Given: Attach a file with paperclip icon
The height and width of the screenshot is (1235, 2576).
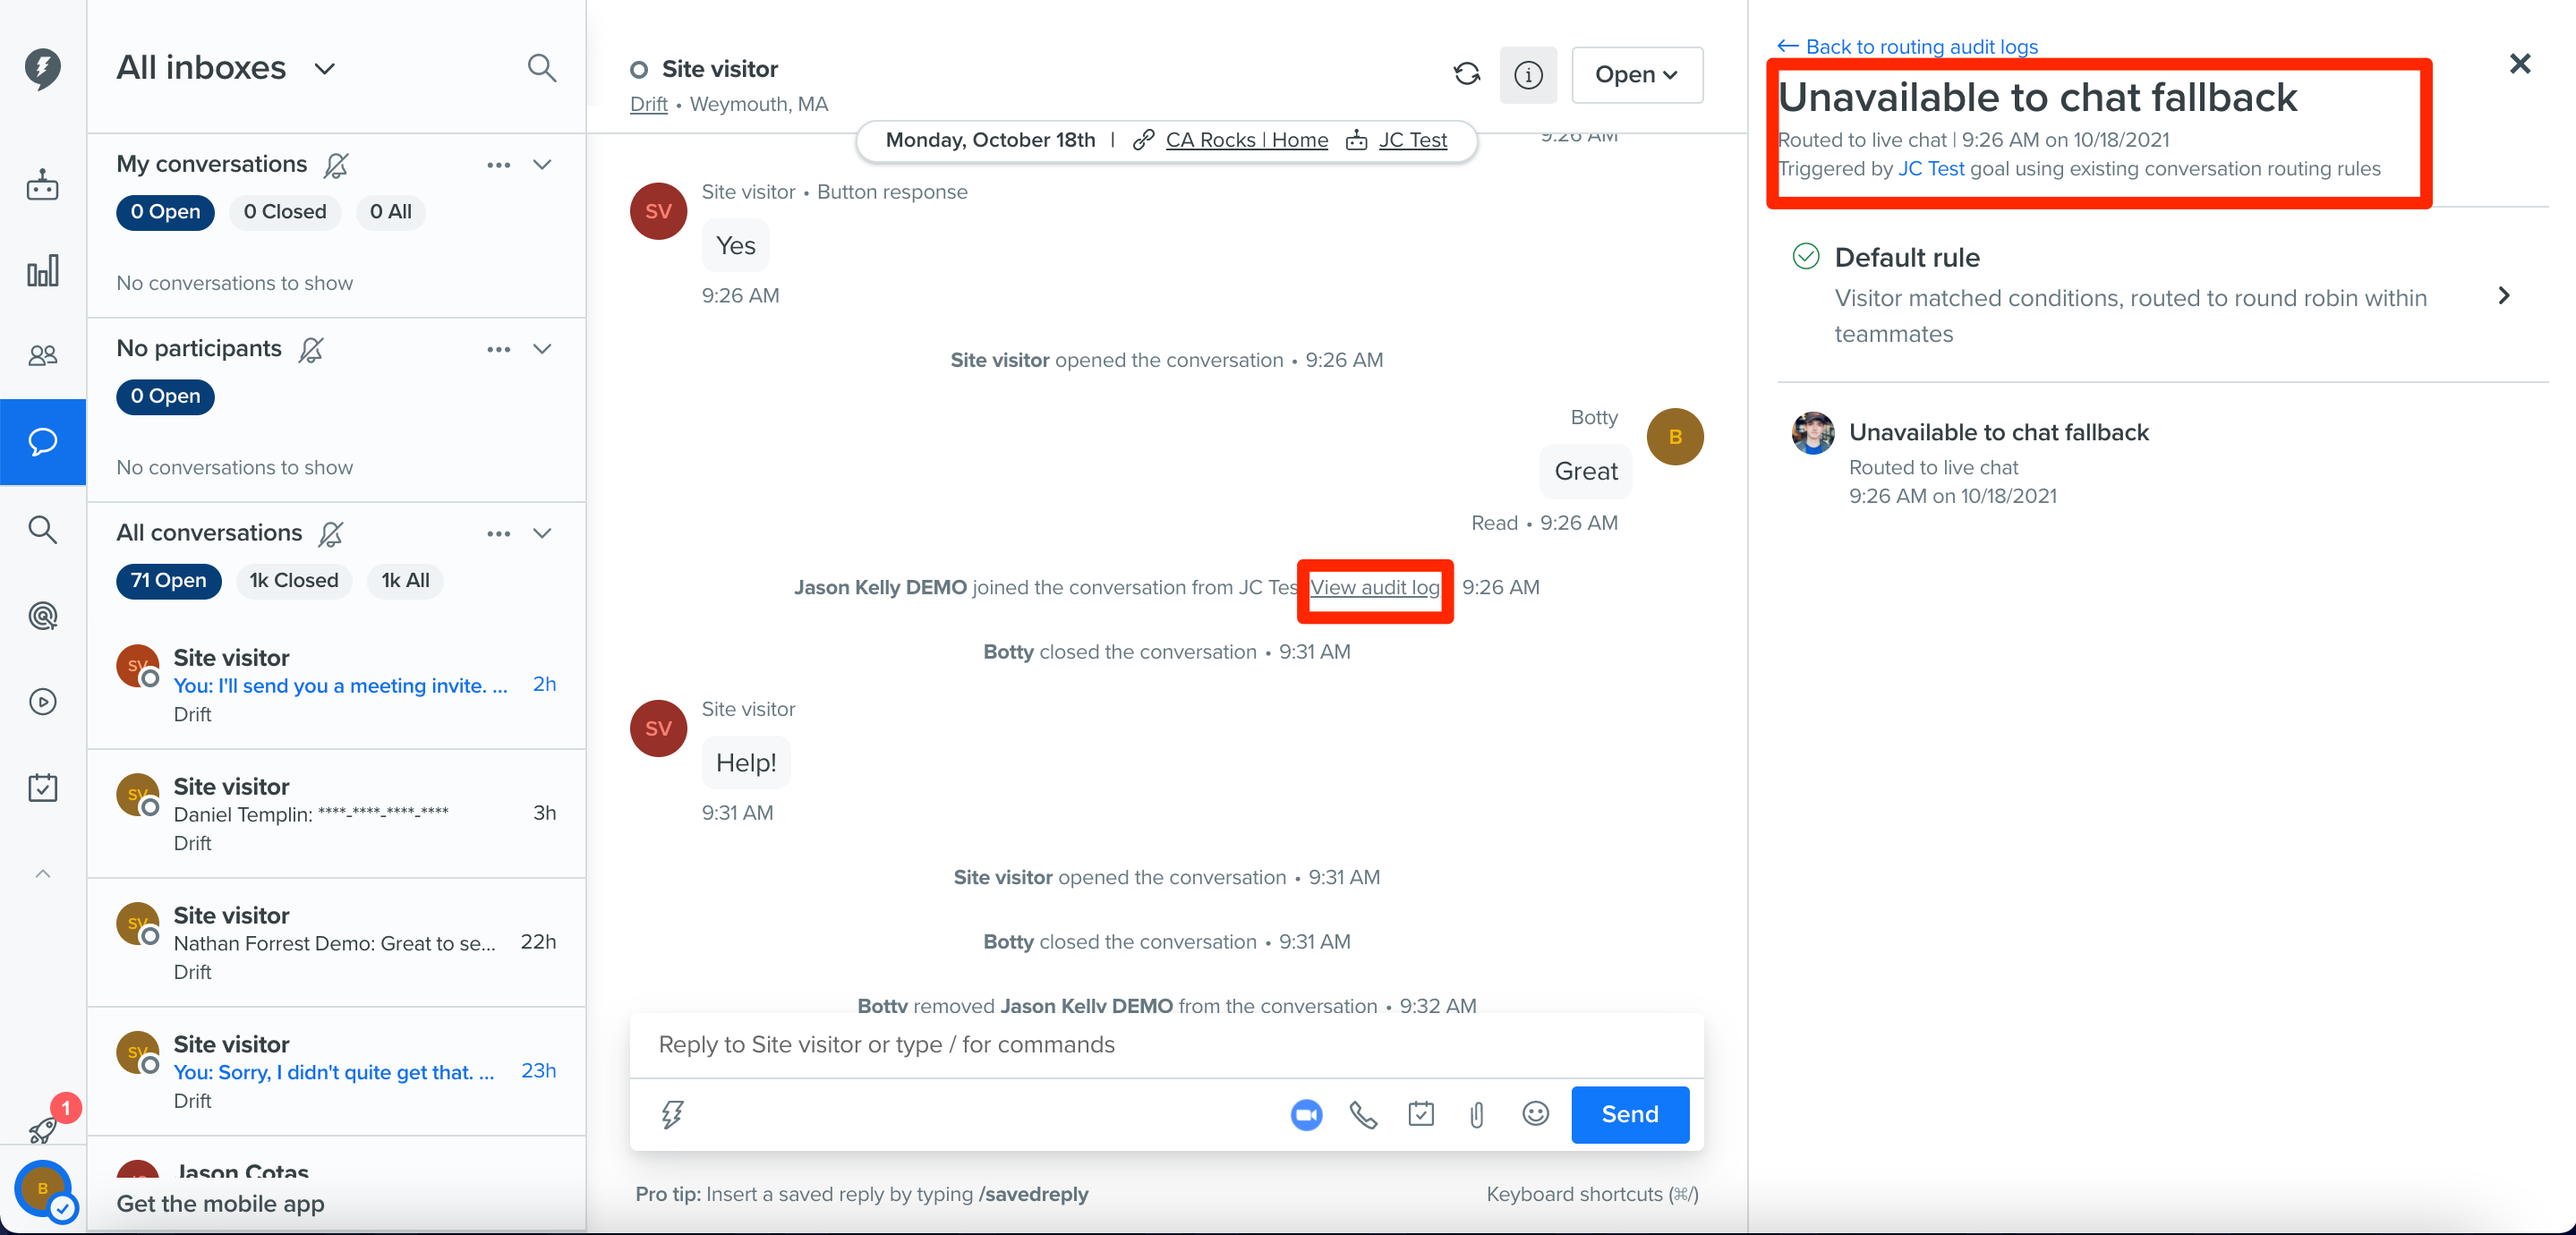Looking at the screenshot, I should point(1476,1113).
